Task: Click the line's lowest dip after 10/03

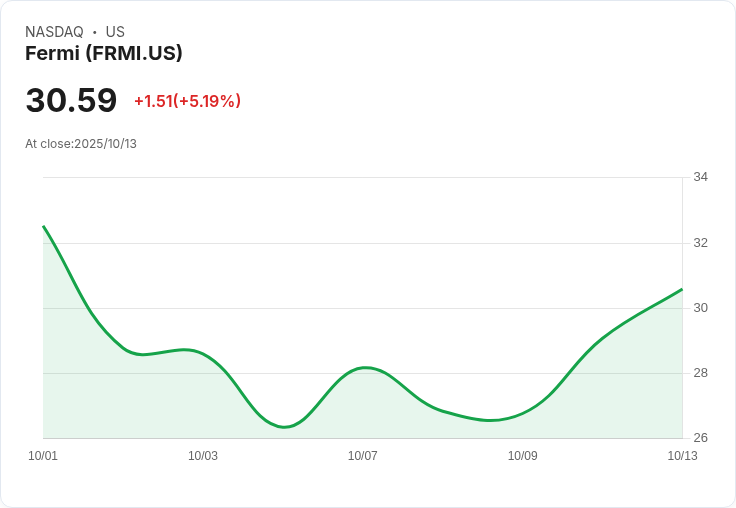Action: click(285, 427)
